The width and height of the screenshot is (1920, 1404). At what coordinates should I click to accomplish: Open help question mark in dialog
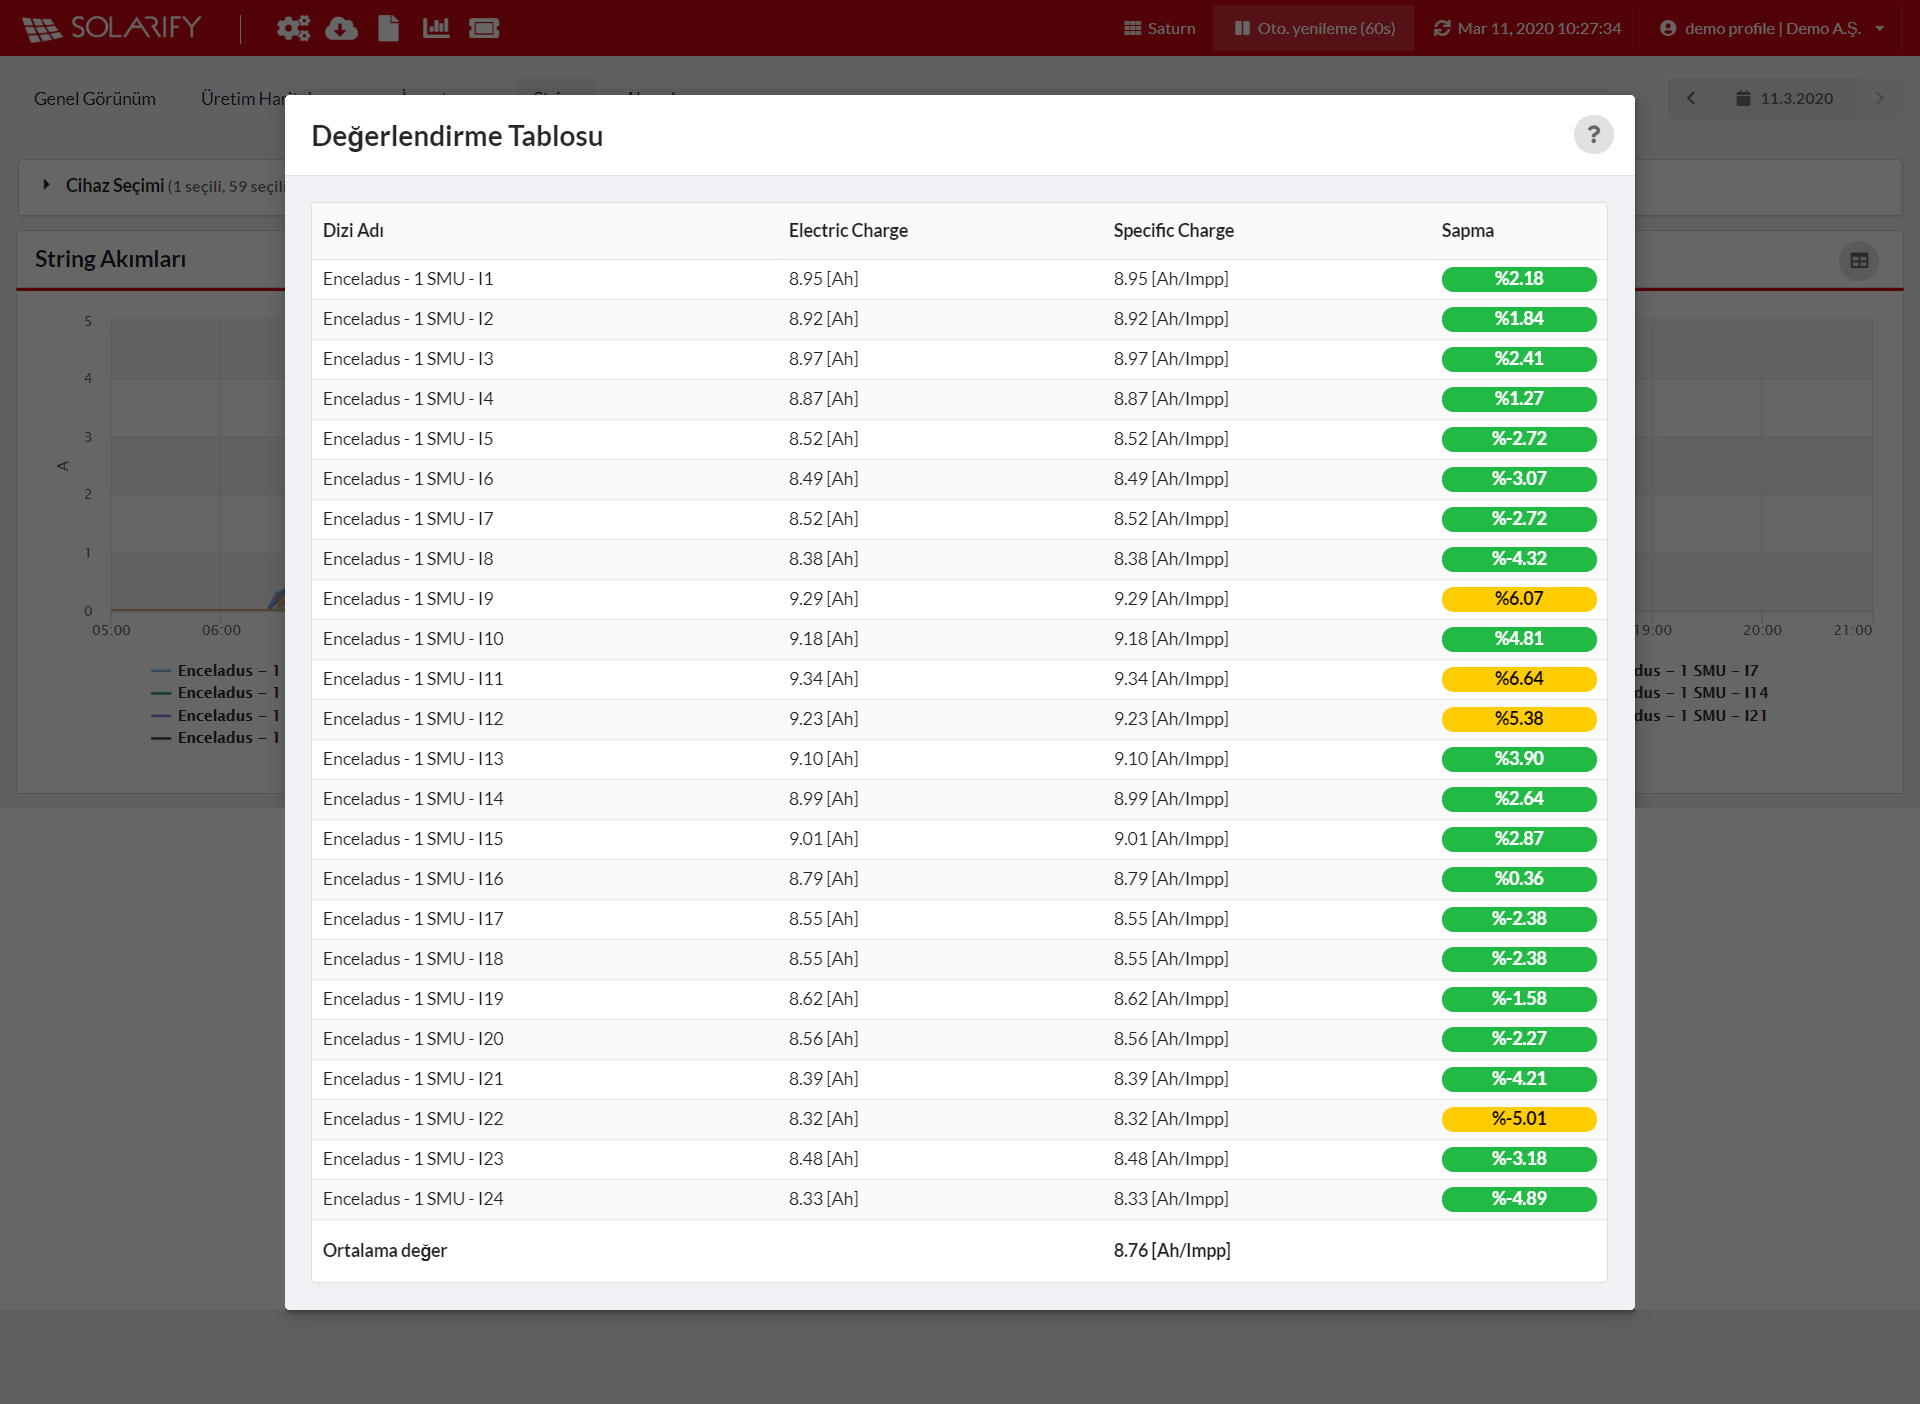pyautogui.click(x=1593, y=134)
